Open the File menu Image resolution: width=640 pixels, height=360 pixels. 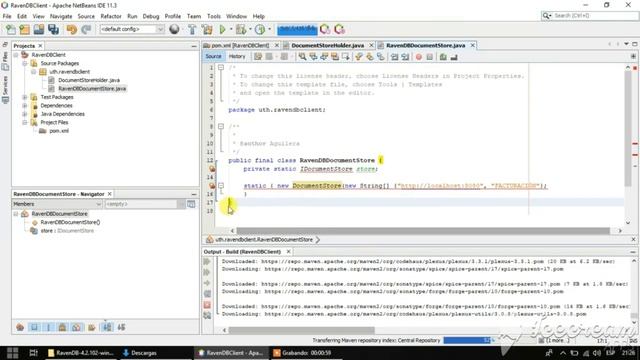coord(7,16)
